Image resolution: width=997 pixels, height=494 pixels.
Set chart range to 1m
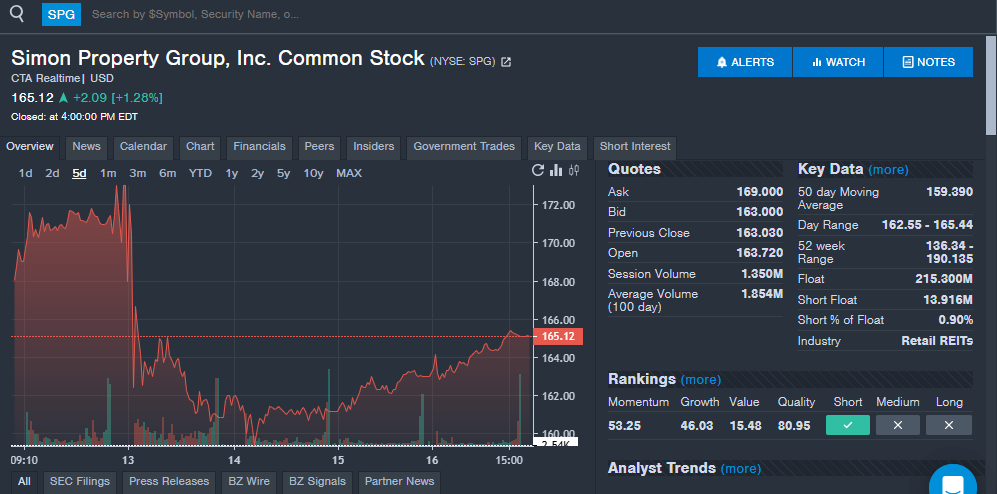pos(108,174)
